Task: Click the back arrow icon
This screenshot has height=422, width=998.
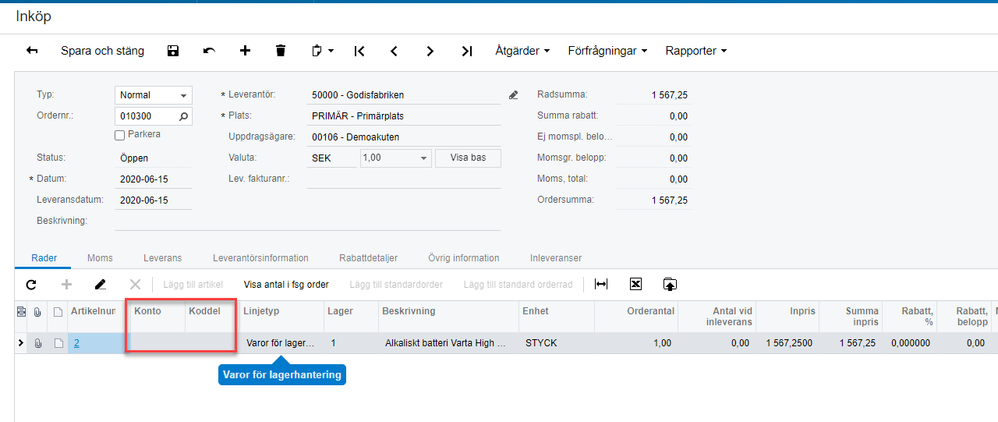Action: click(x=32, y=50)
